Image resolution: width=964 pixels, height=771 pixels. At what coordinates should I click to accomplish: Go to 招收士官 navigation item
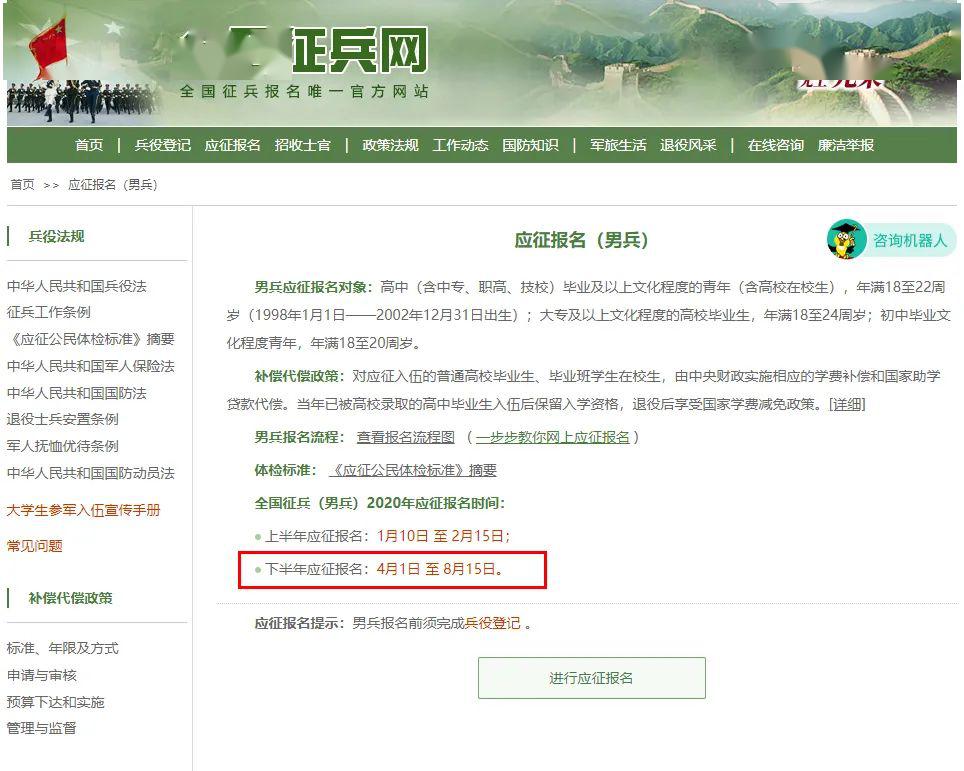(302, 145)
